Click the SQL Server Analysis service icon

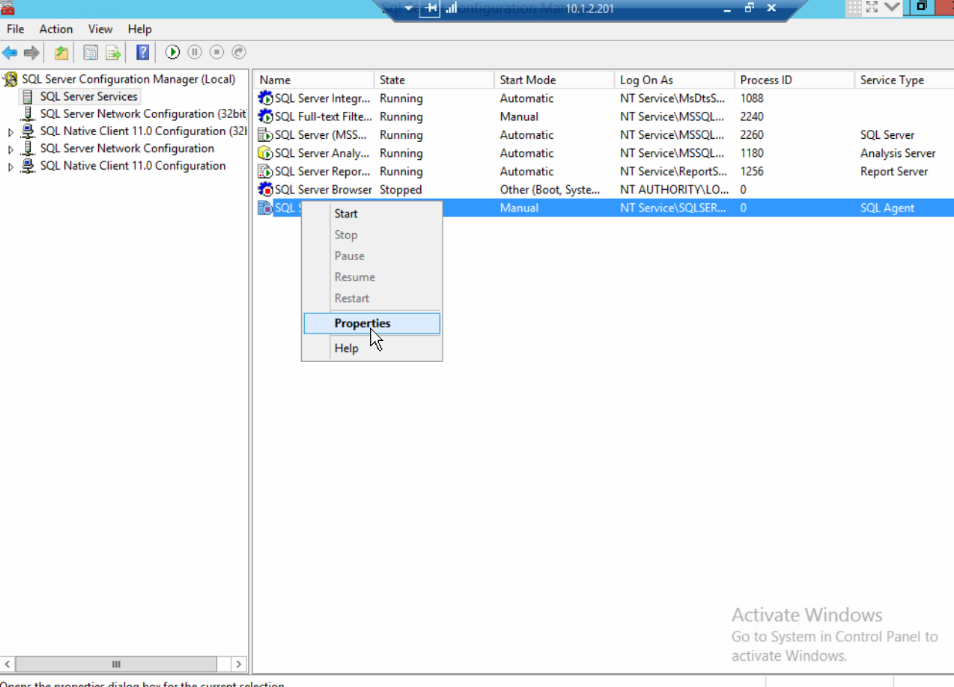click(x=265, y=153)
